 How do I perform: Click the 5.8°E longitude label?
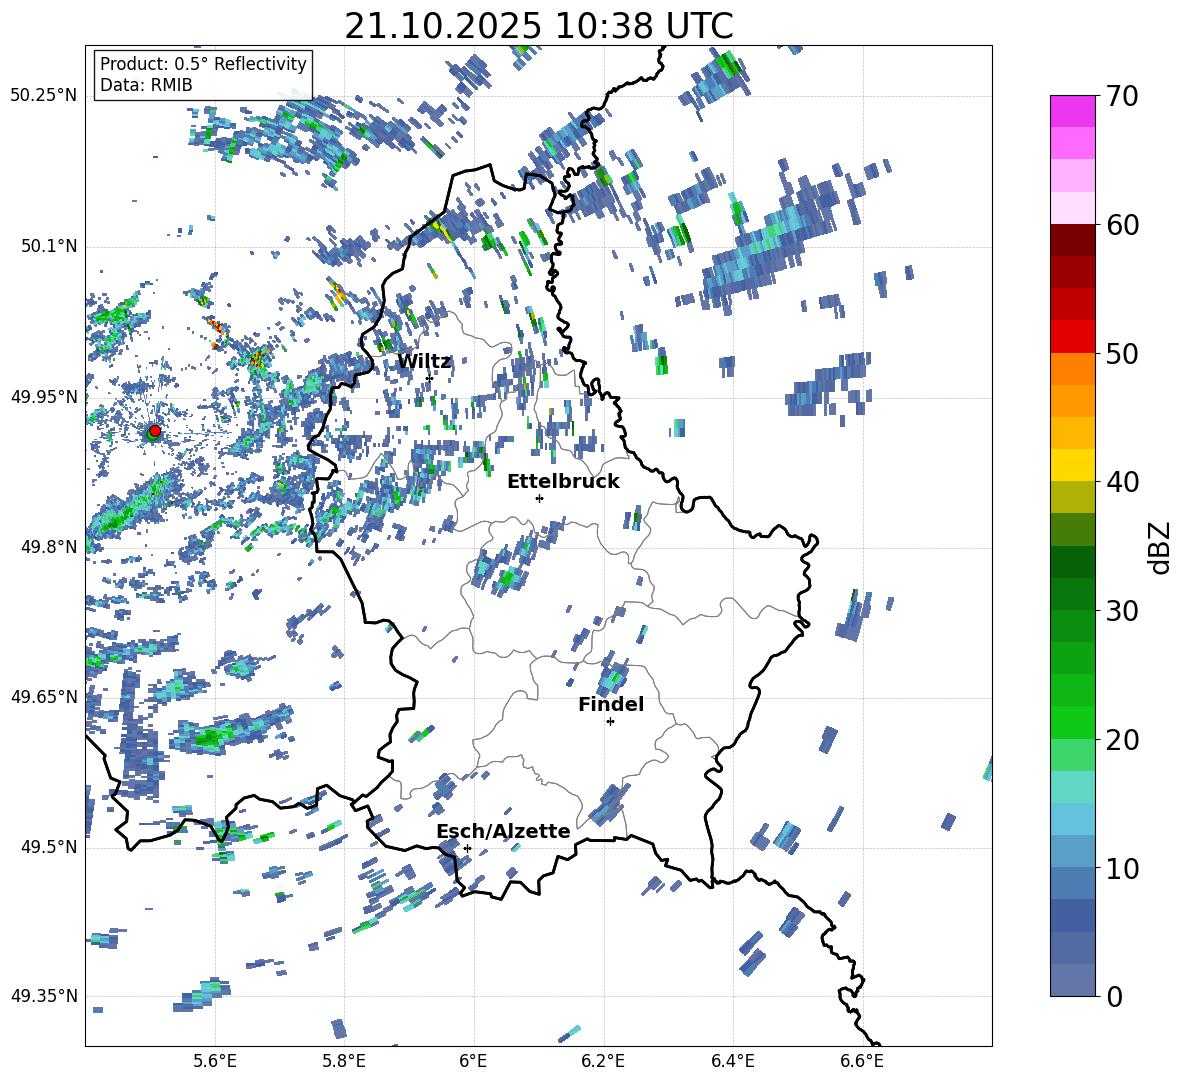point(344,1061)
